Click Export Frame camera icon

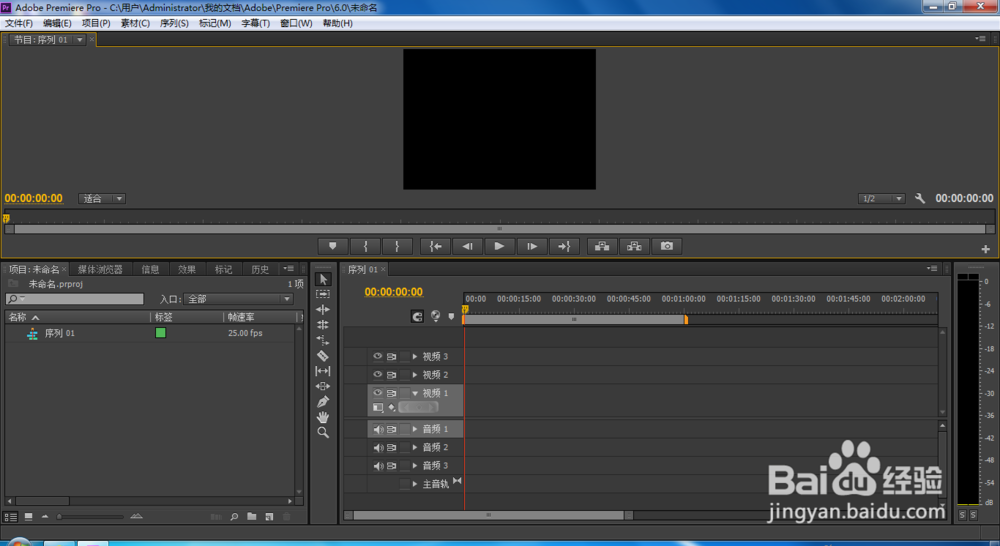click(666, 246)
